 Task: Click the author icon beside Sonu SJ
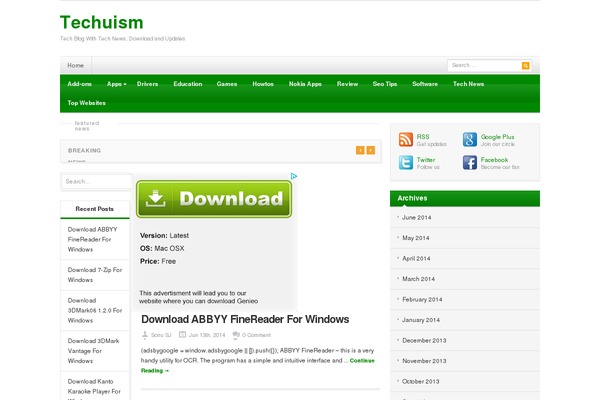click(145, 335)
